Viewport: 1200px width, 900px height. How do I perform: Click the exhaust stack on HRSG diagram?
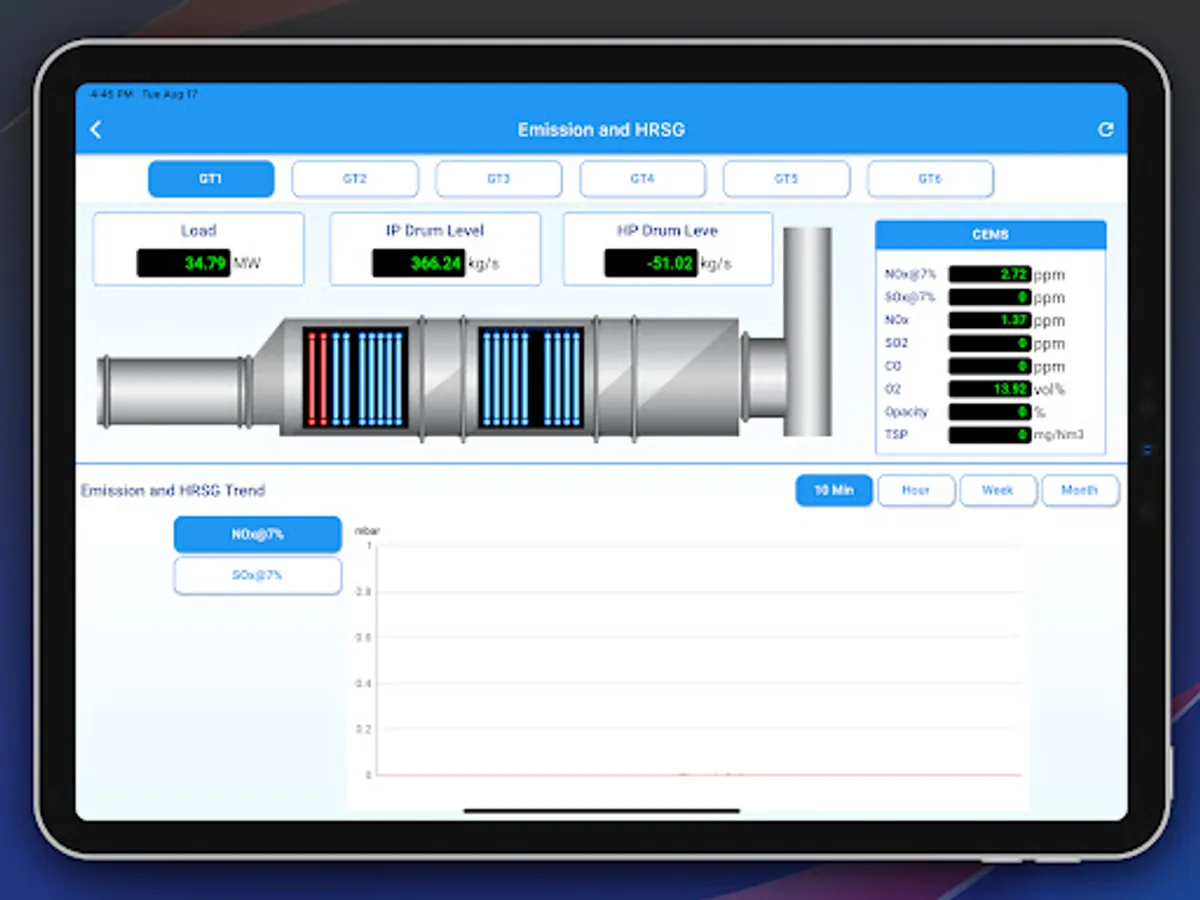click(808, 332)
